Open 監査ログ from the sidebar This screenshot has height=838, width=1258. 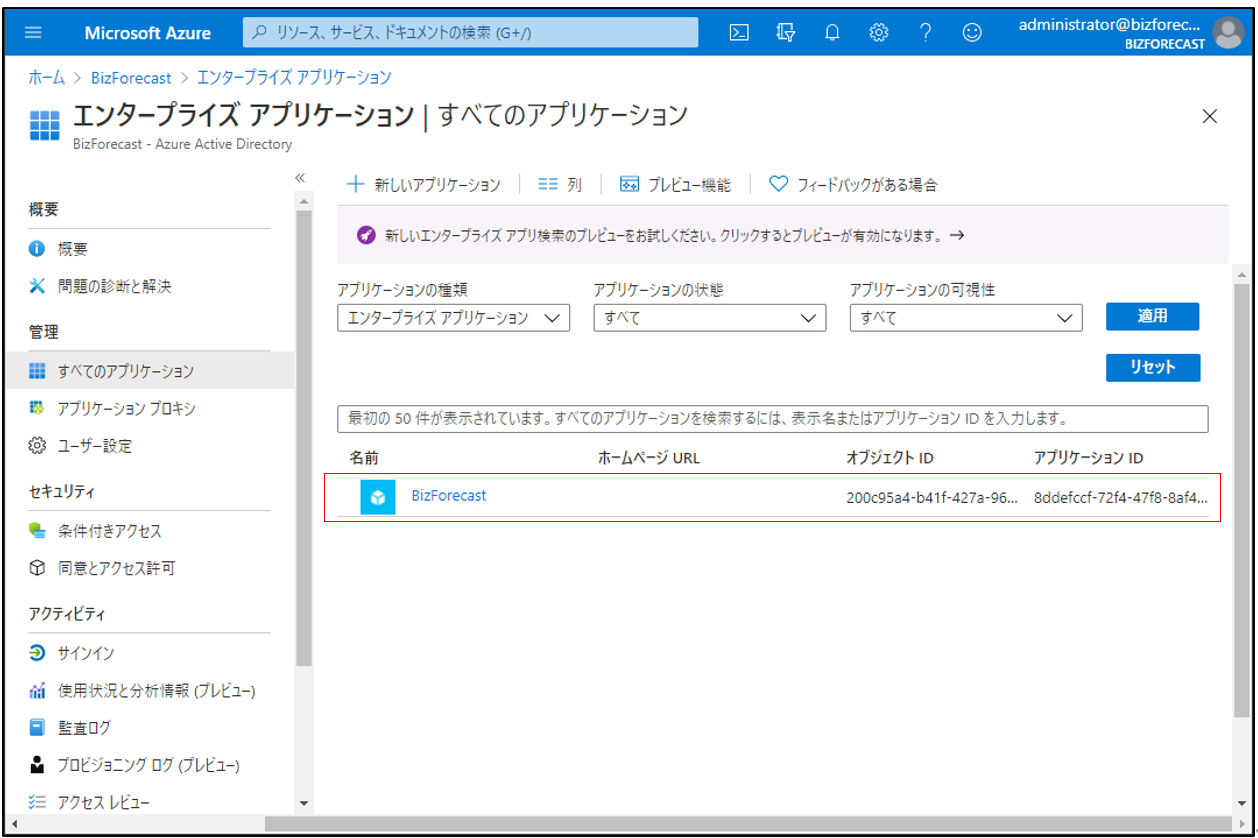[84, 728]
